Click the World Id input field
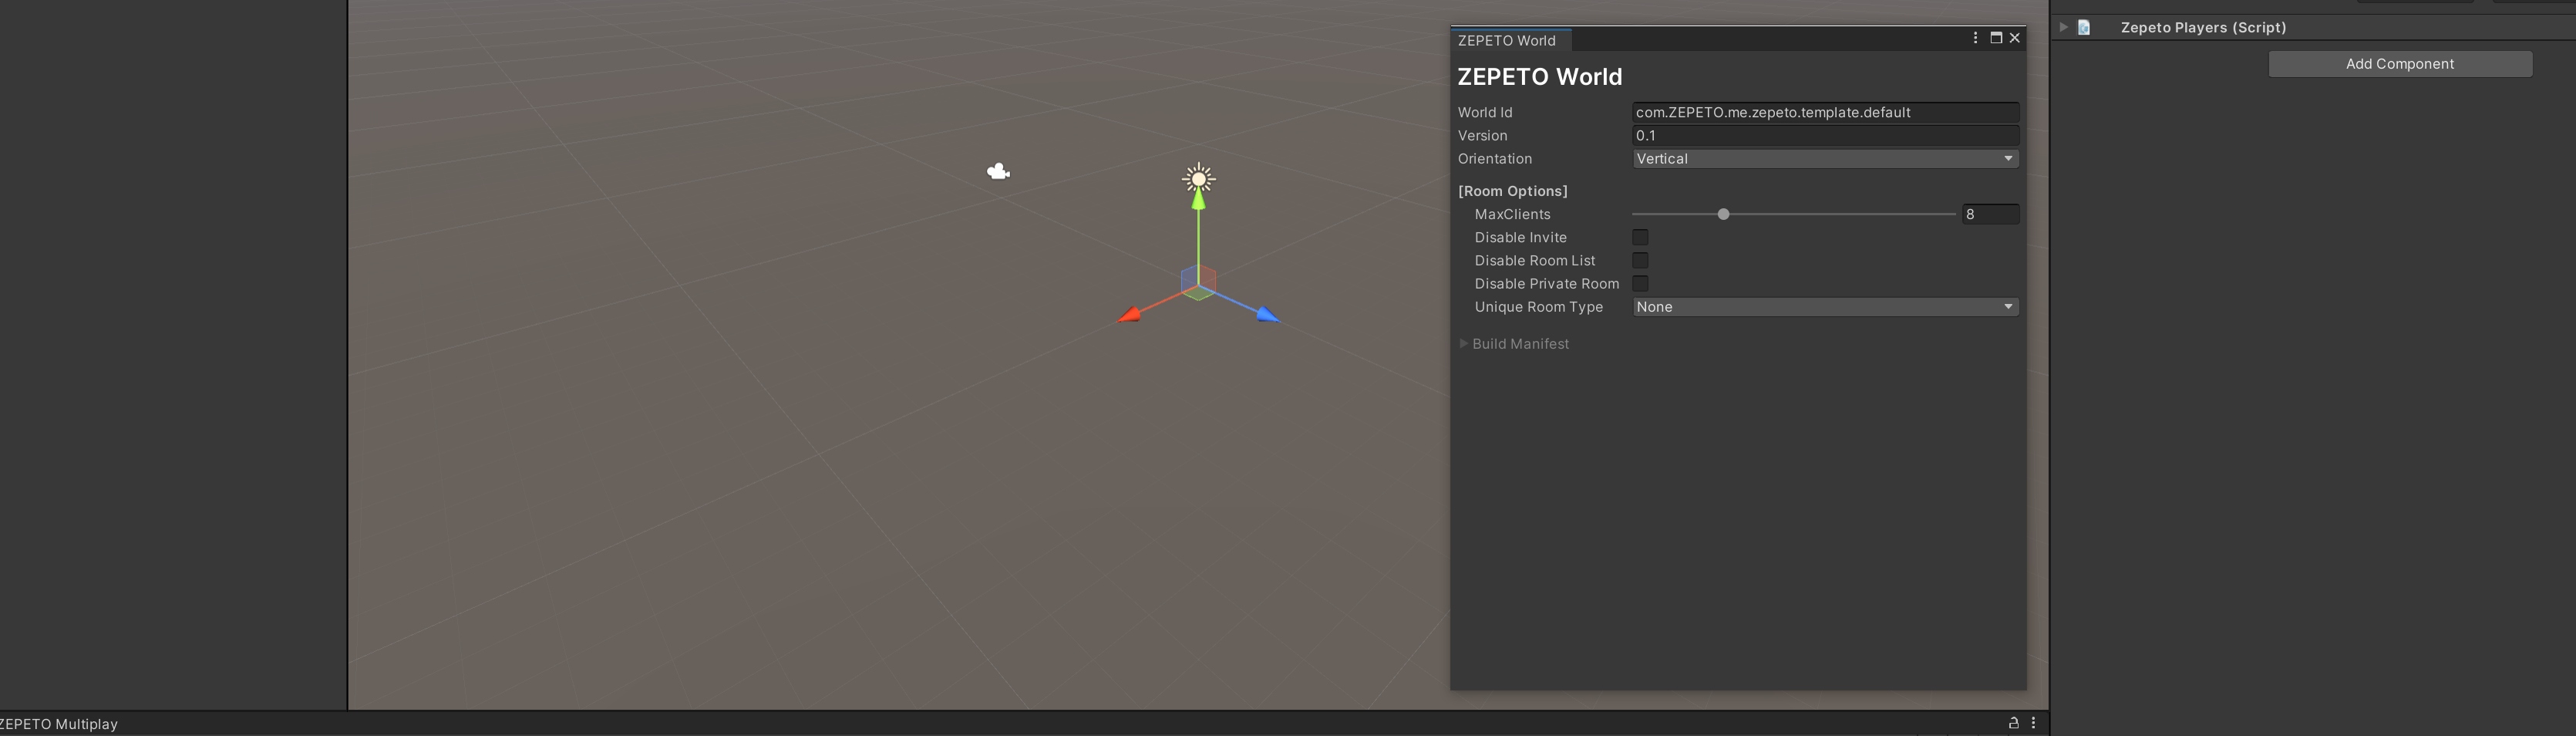The height and width of the screenshot is (736, 2576). point(1825,112)
